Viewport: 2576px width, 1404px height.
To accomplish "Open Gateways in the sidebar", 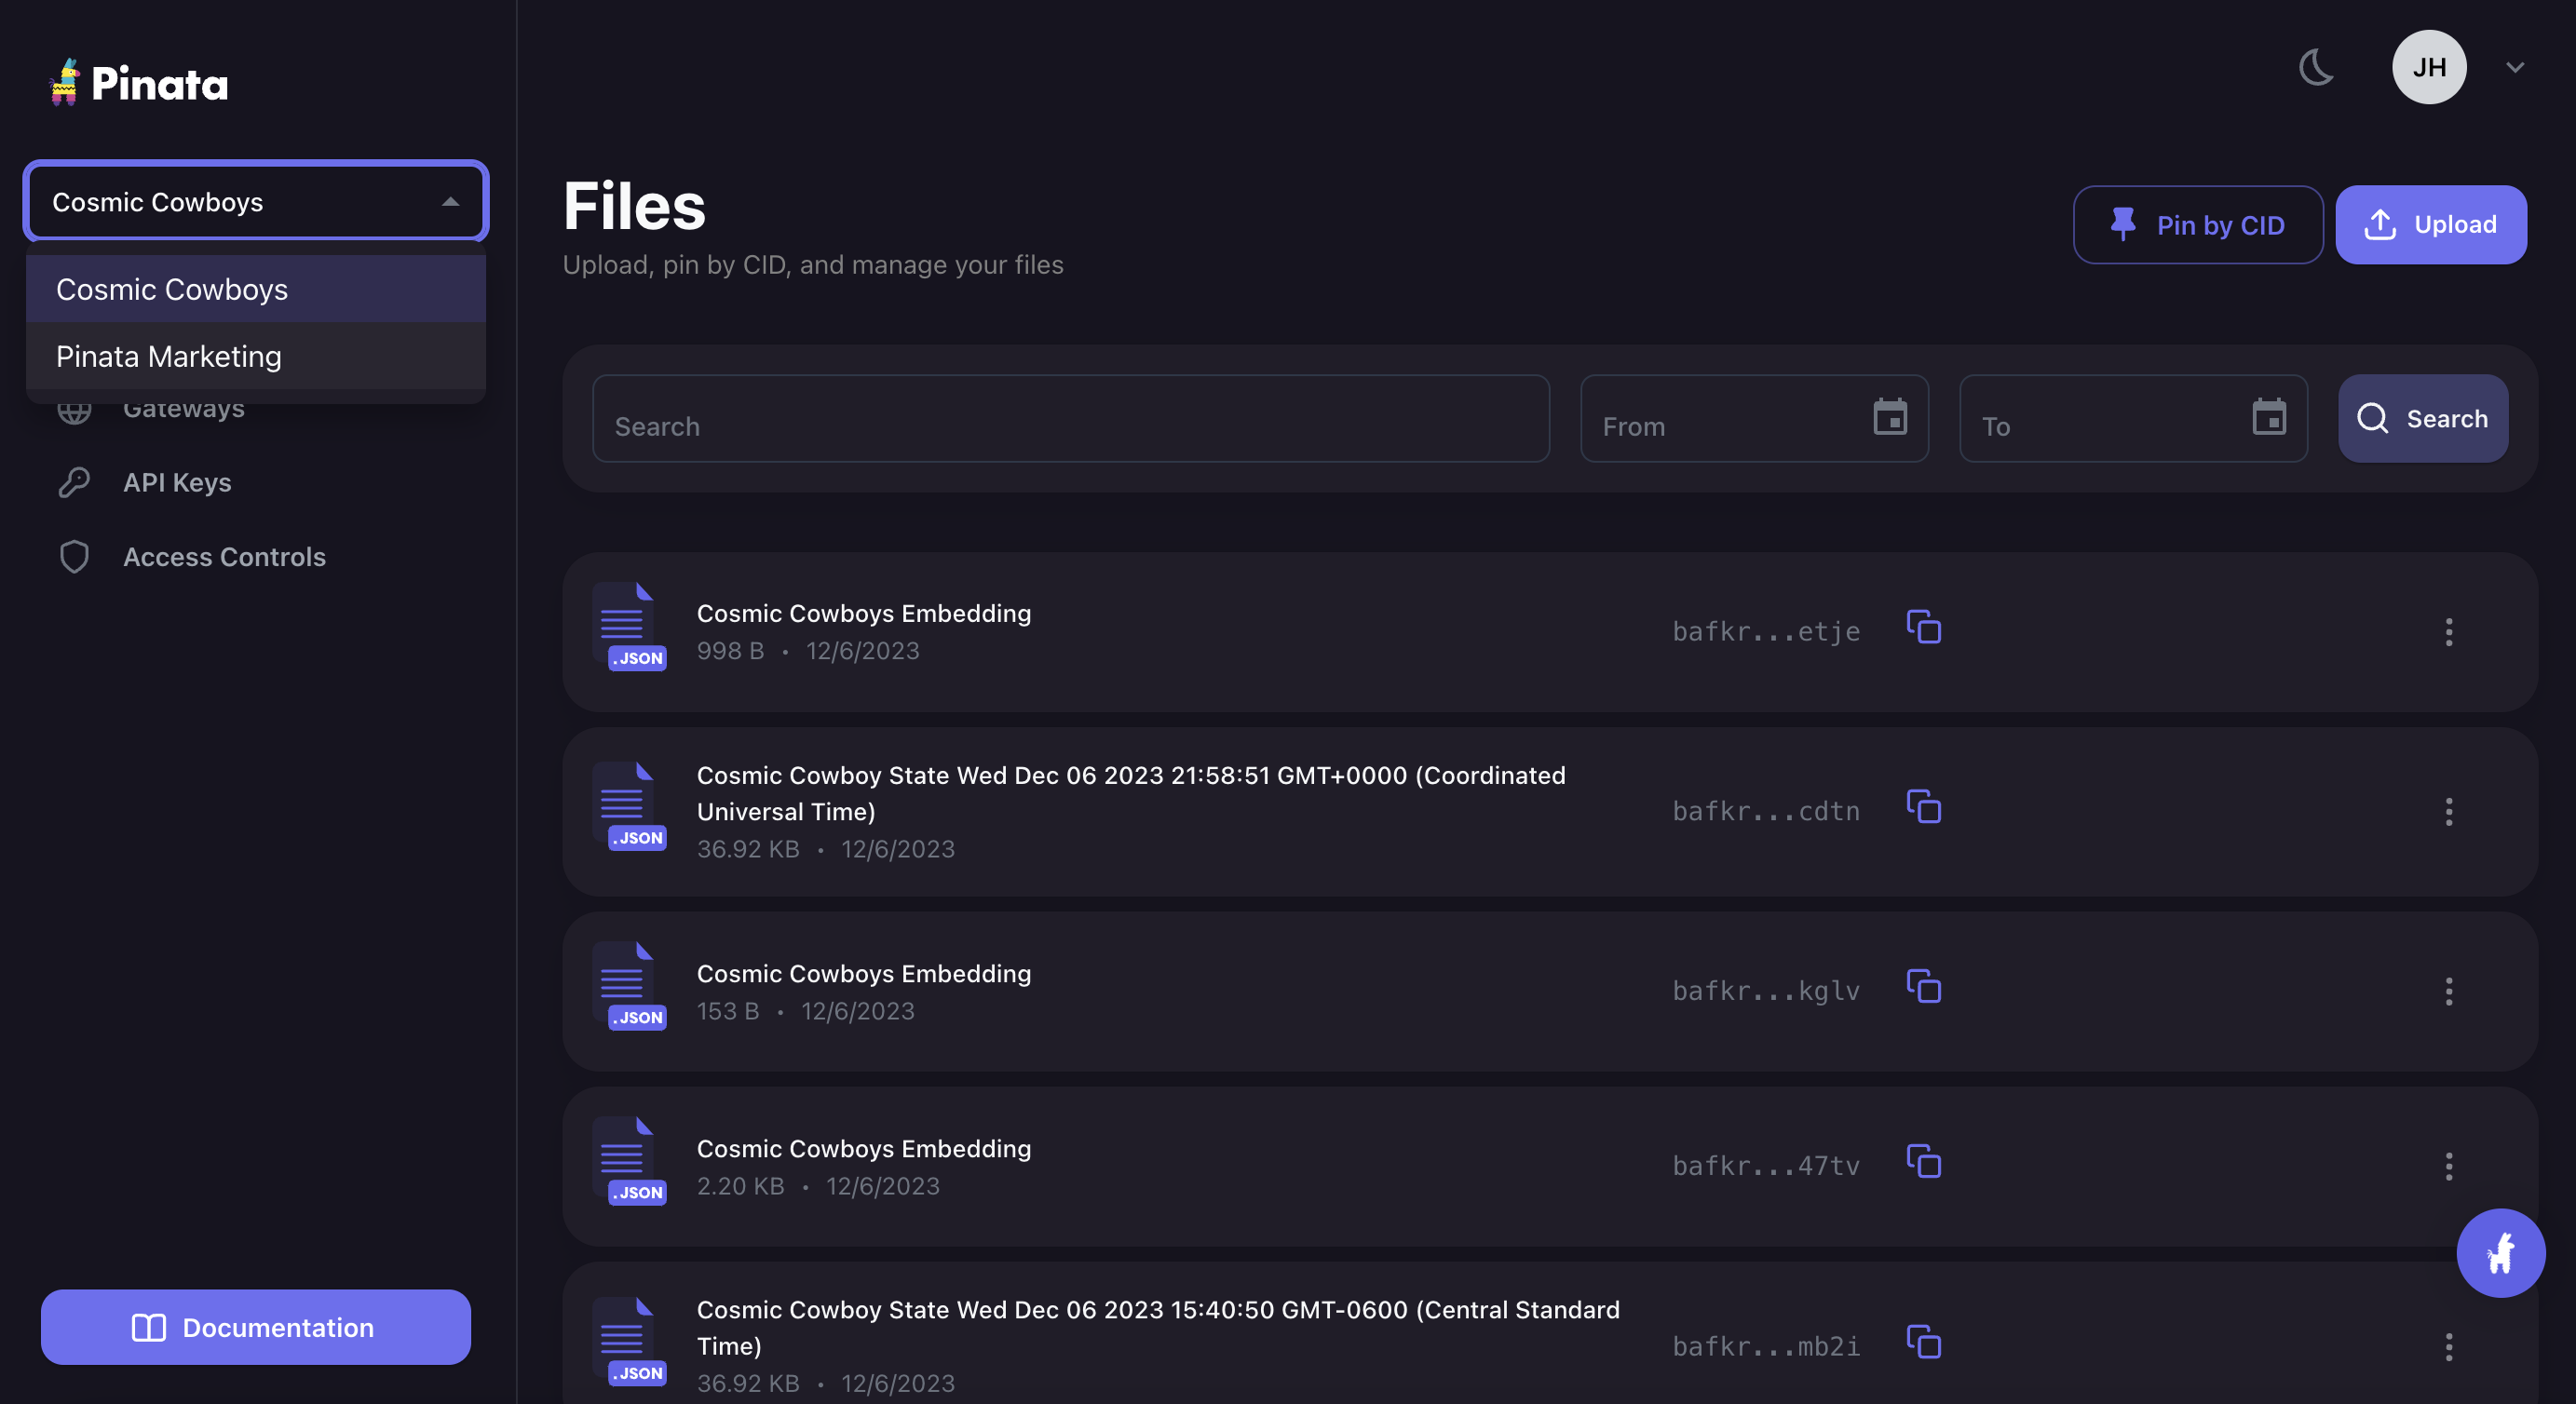I will coord(183,408).
